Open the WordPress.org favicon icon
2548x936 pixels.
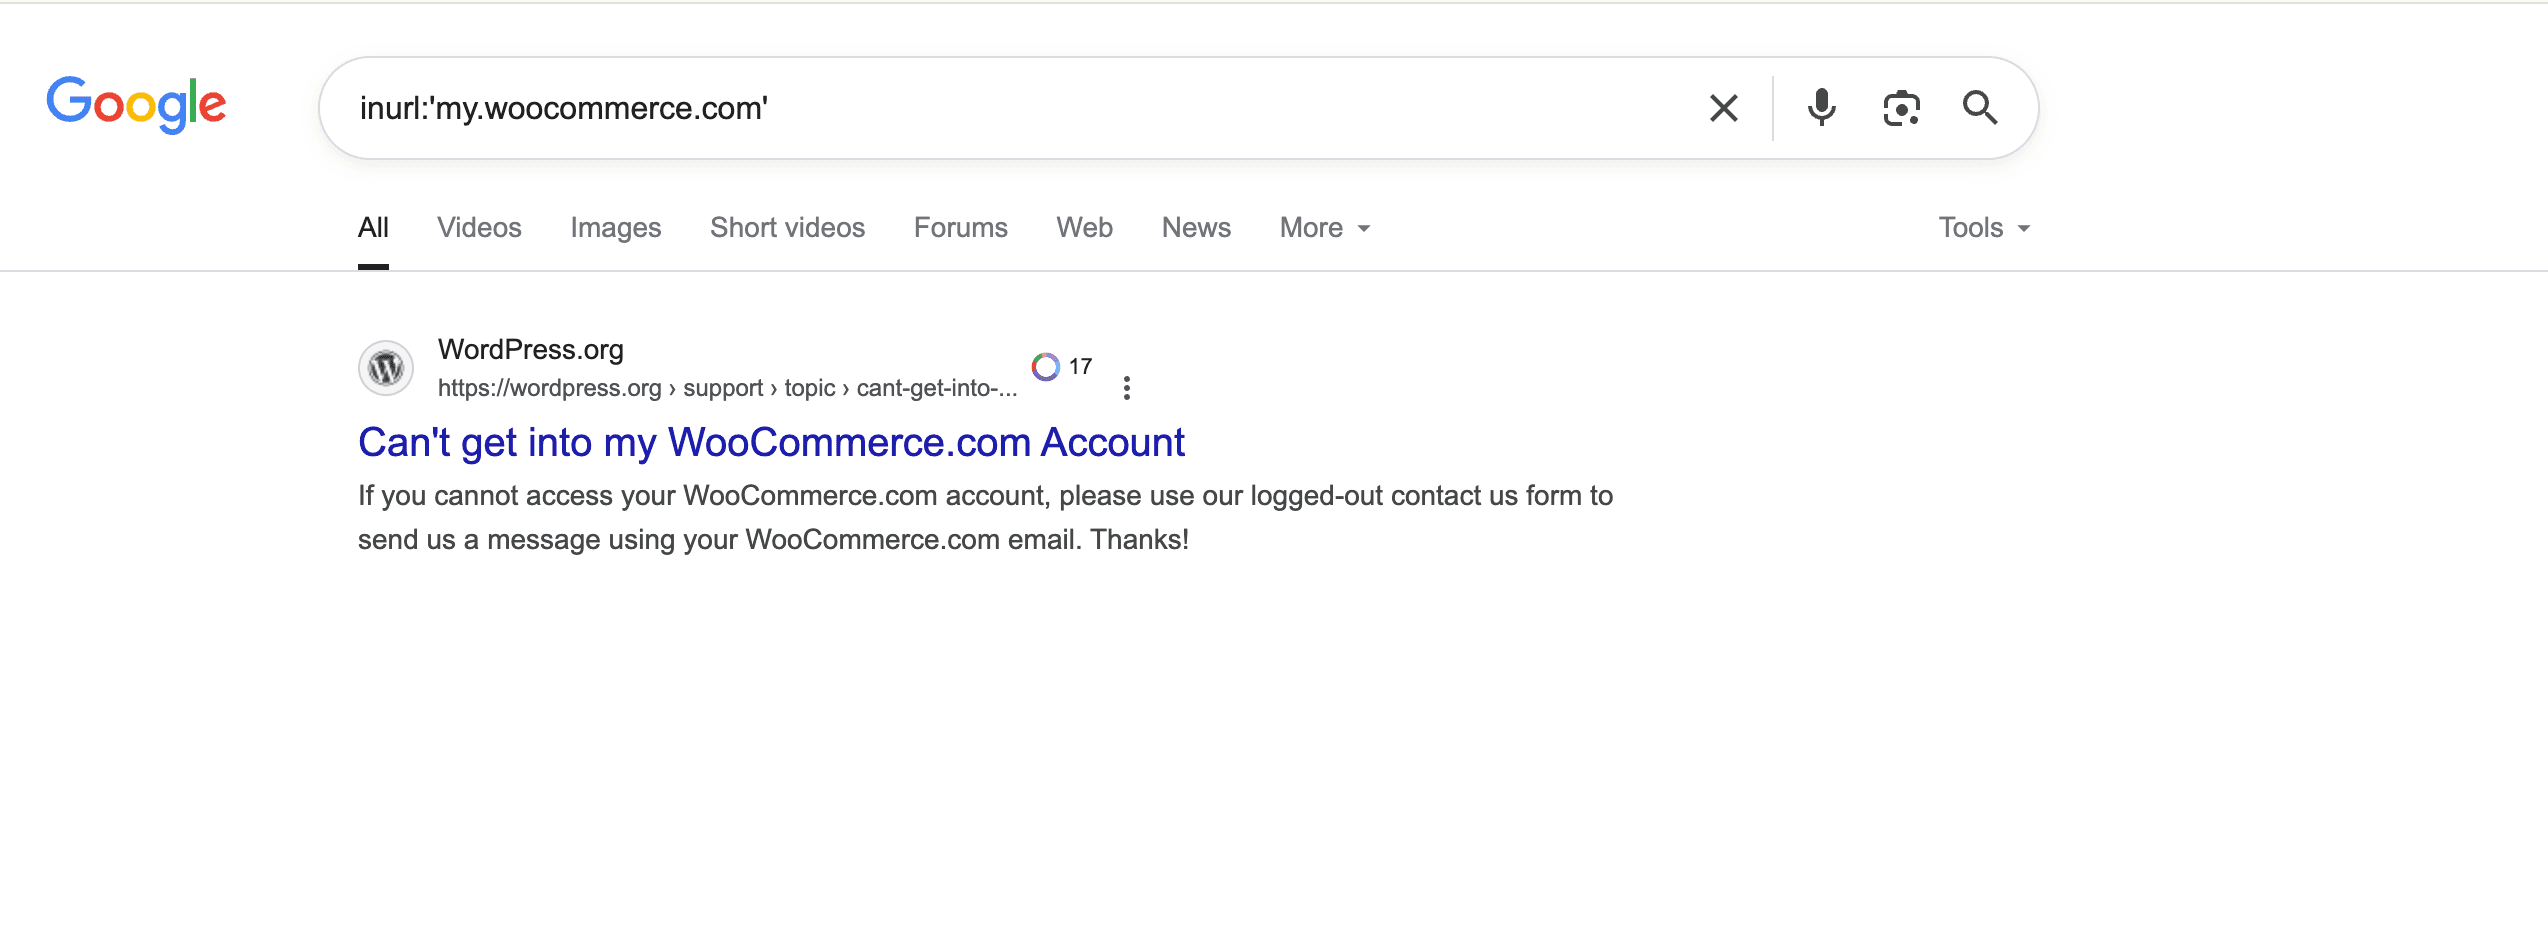click(x=385, y=368)
